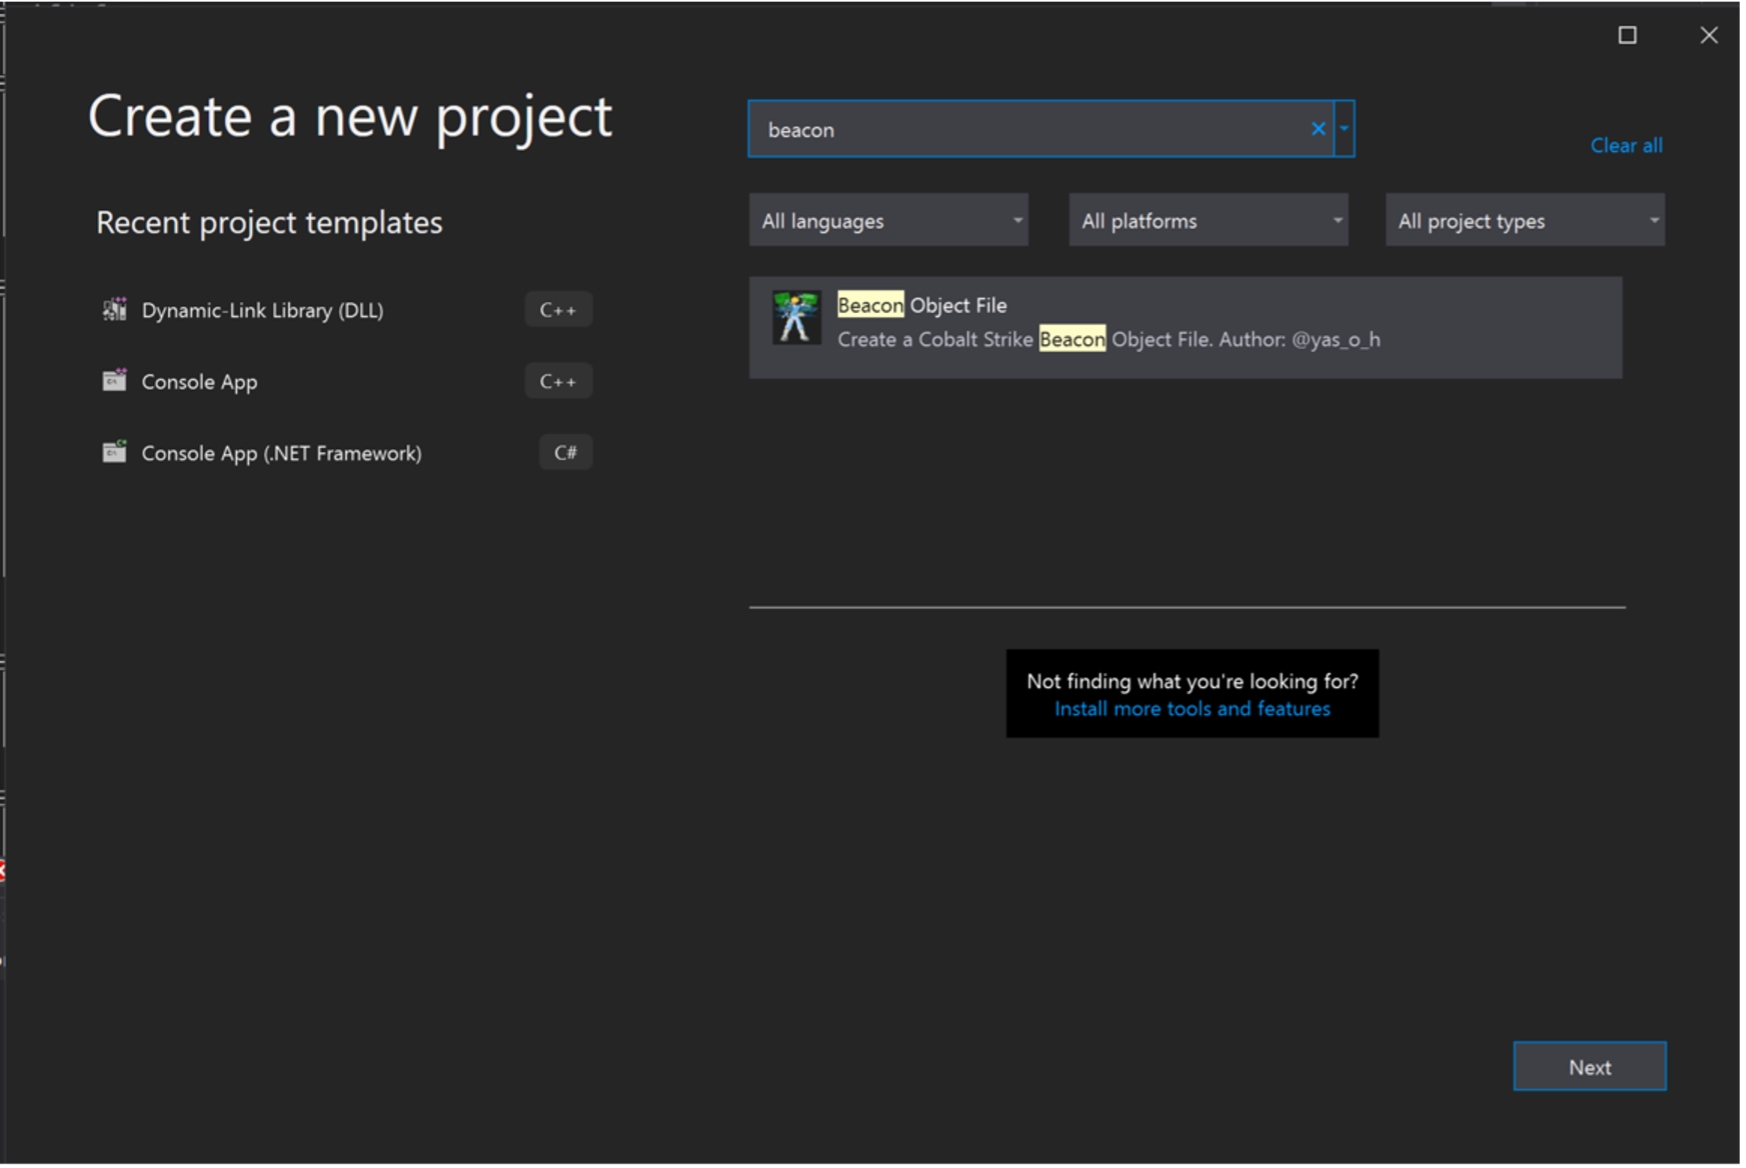Close the Create a new project dialog
The image size is (1746, 1168).
point(1708,36)
